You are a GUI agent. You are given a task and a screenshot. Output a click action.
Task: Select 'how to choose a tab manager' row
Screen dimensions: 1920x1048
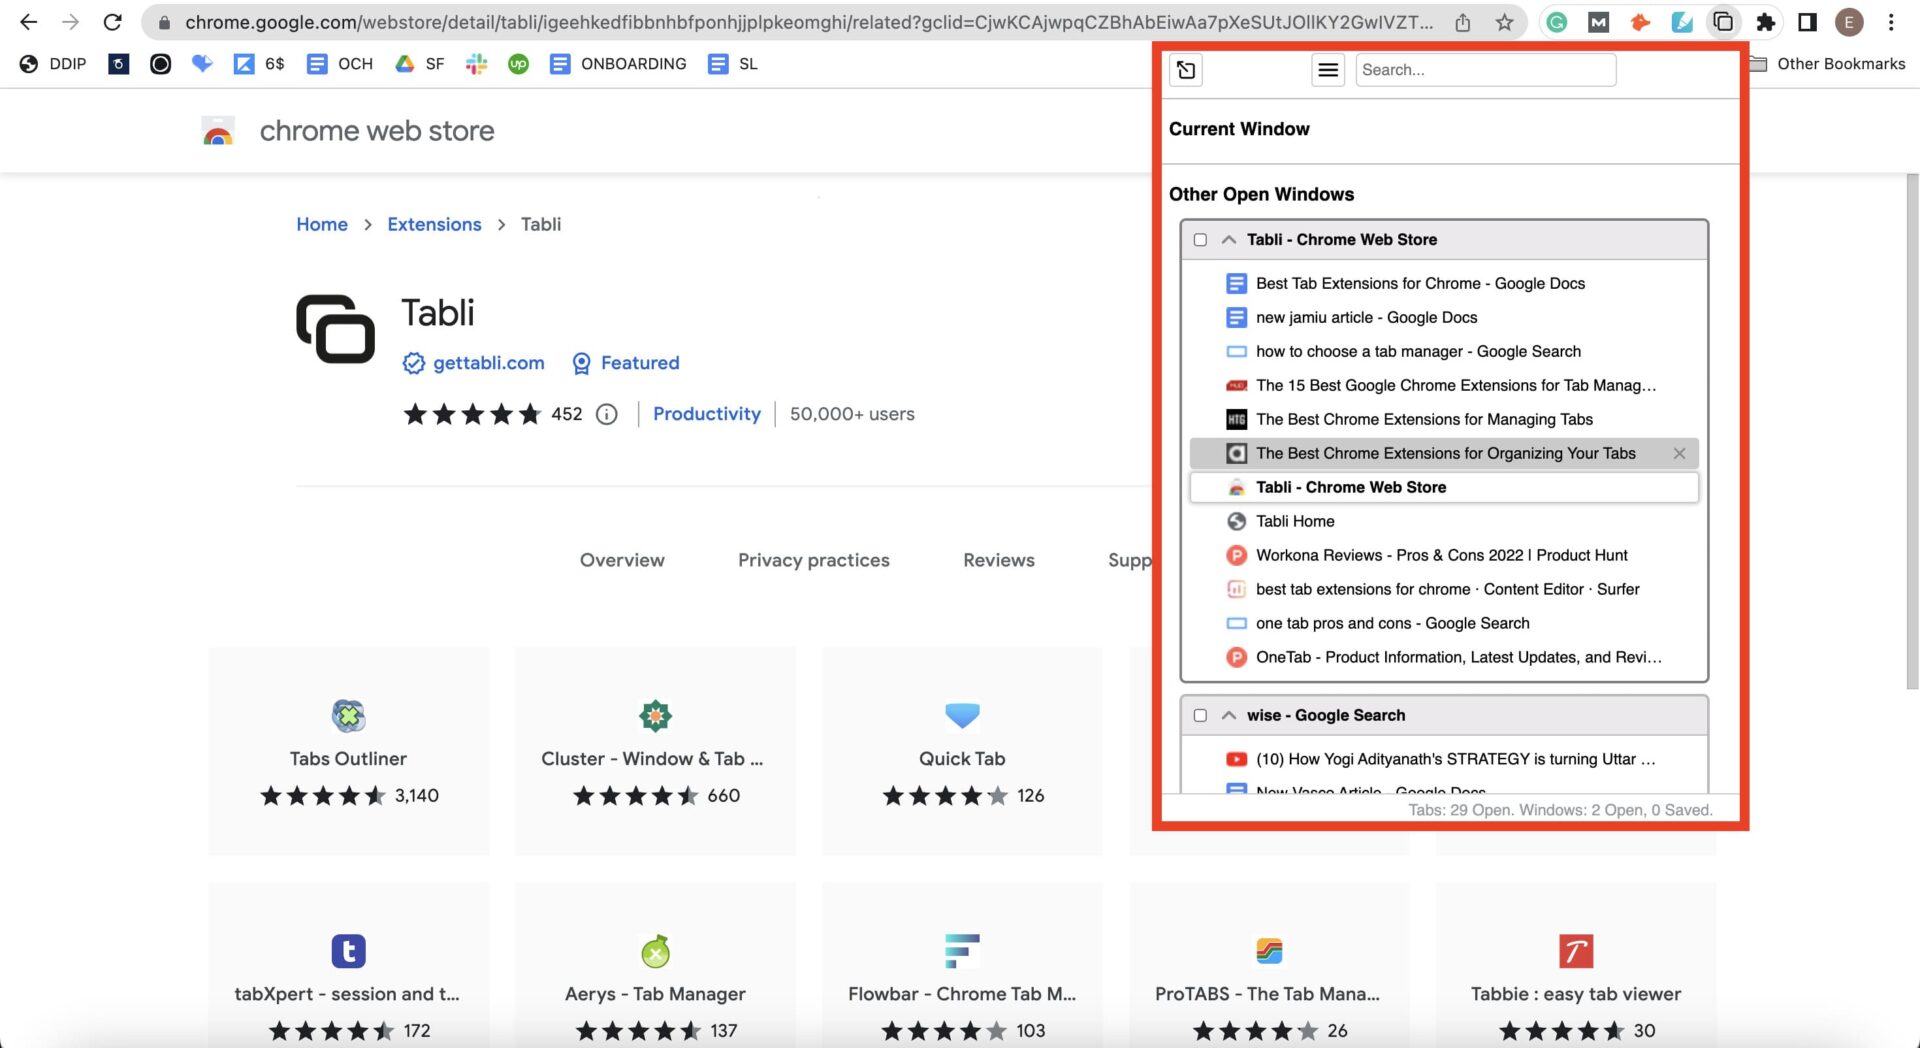pos(1444,352)
